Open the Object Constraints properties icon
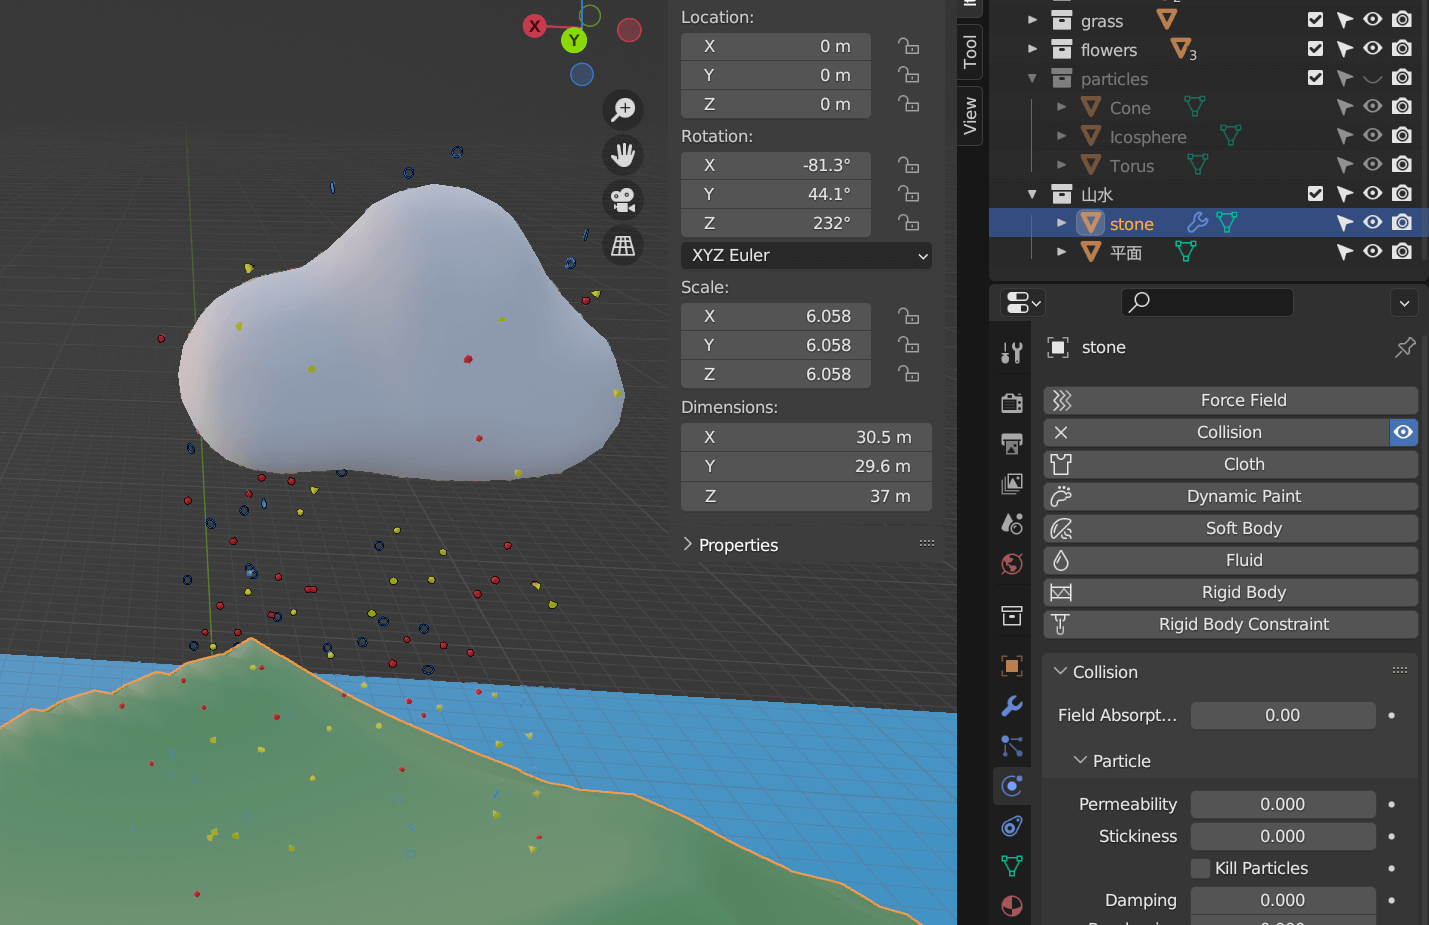The height and width of the screenshot is (925, 1429). coord(1012,826)
